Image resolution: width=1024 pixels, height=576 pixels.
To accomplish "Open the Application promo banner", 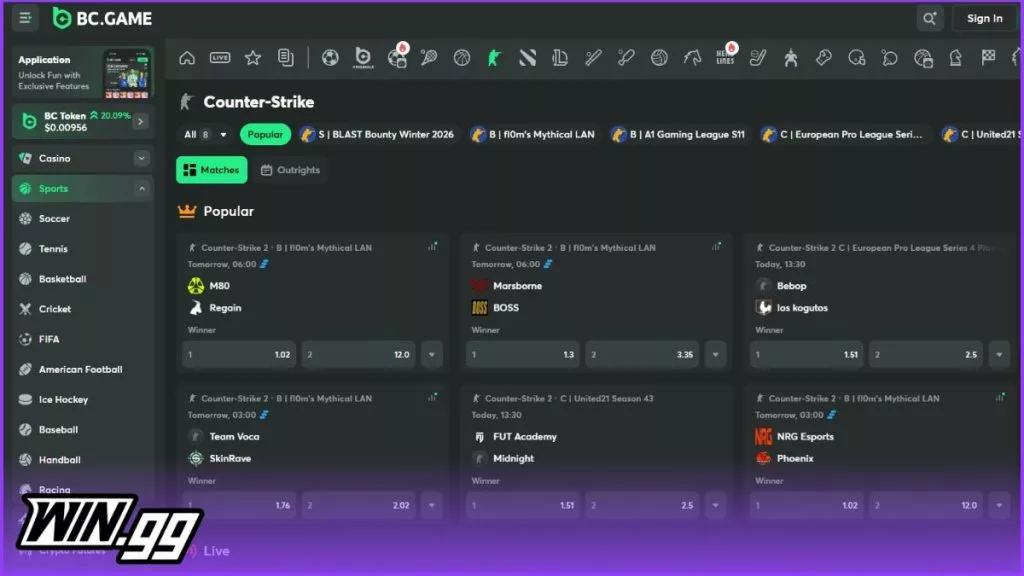I will pyautogui.click(x=83, y=72).
